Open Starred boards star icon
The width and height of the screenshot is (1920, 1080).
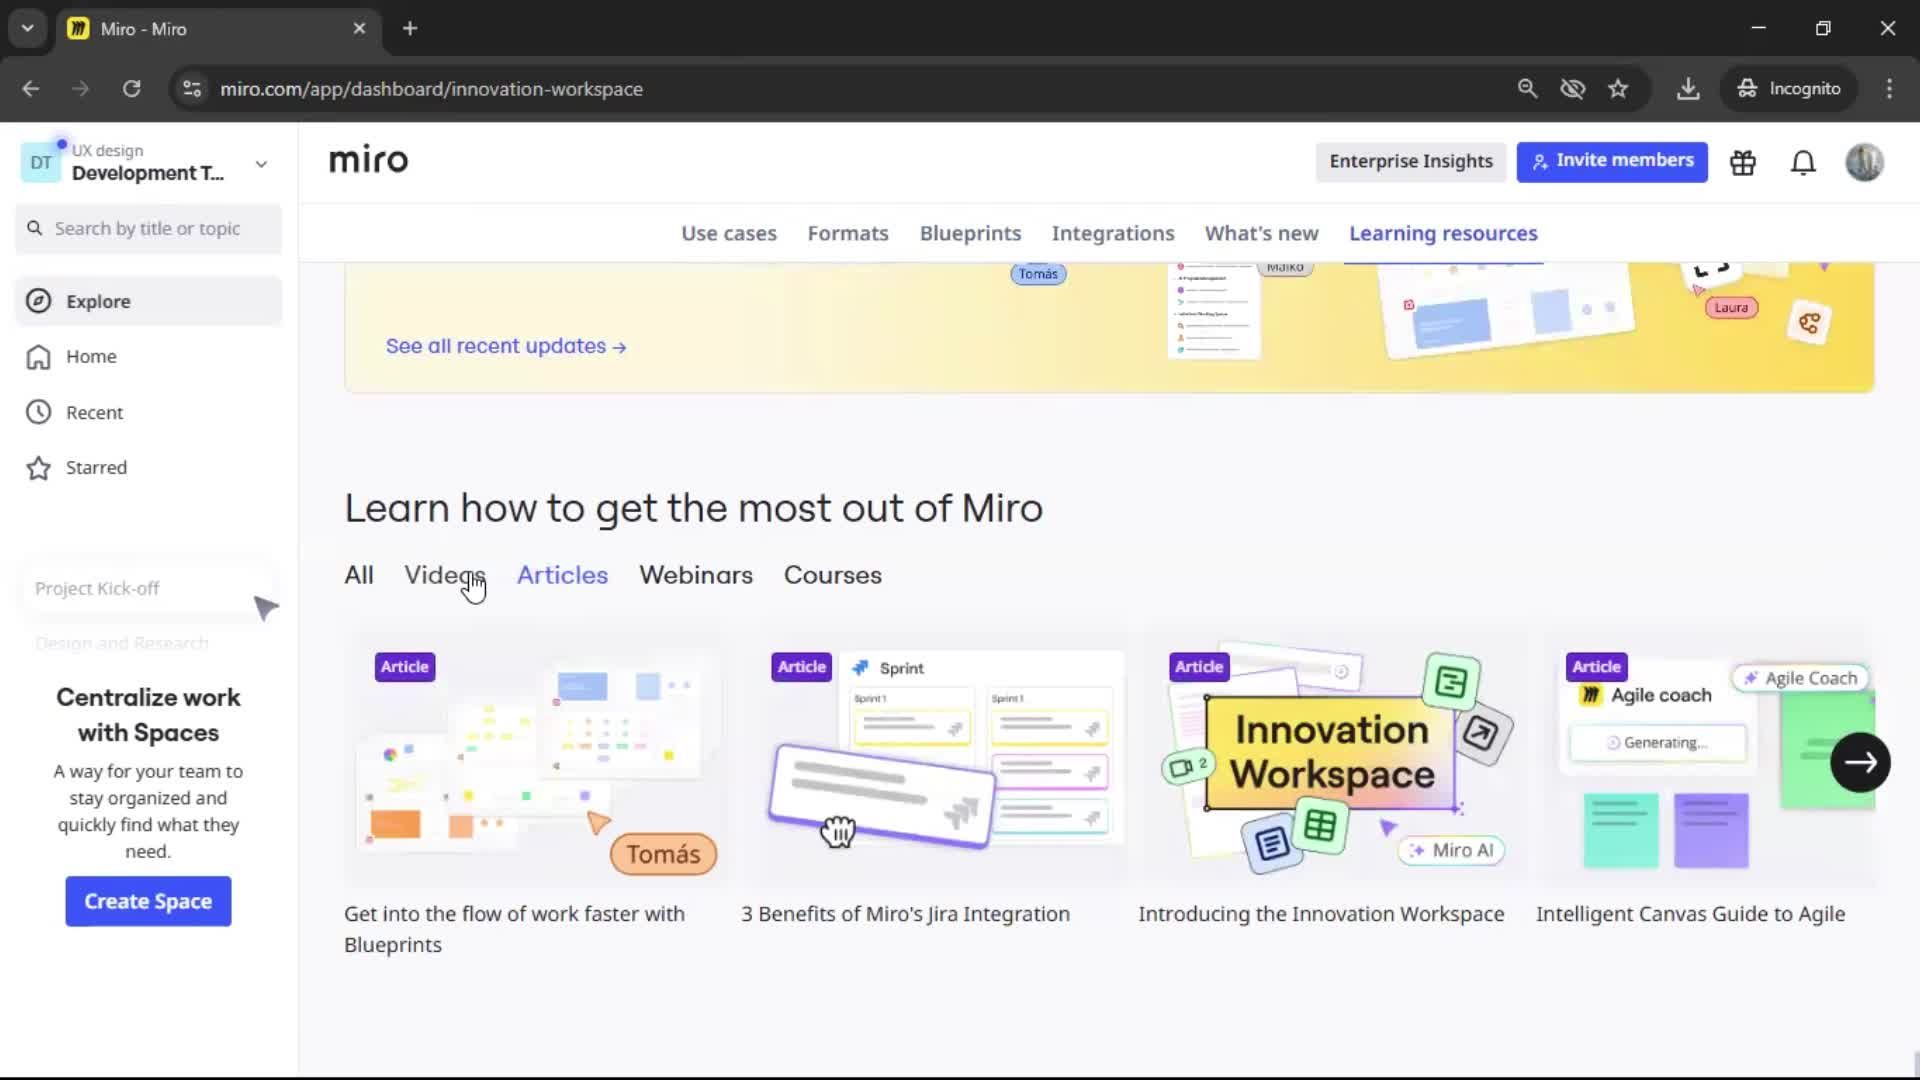pos(38,468)
